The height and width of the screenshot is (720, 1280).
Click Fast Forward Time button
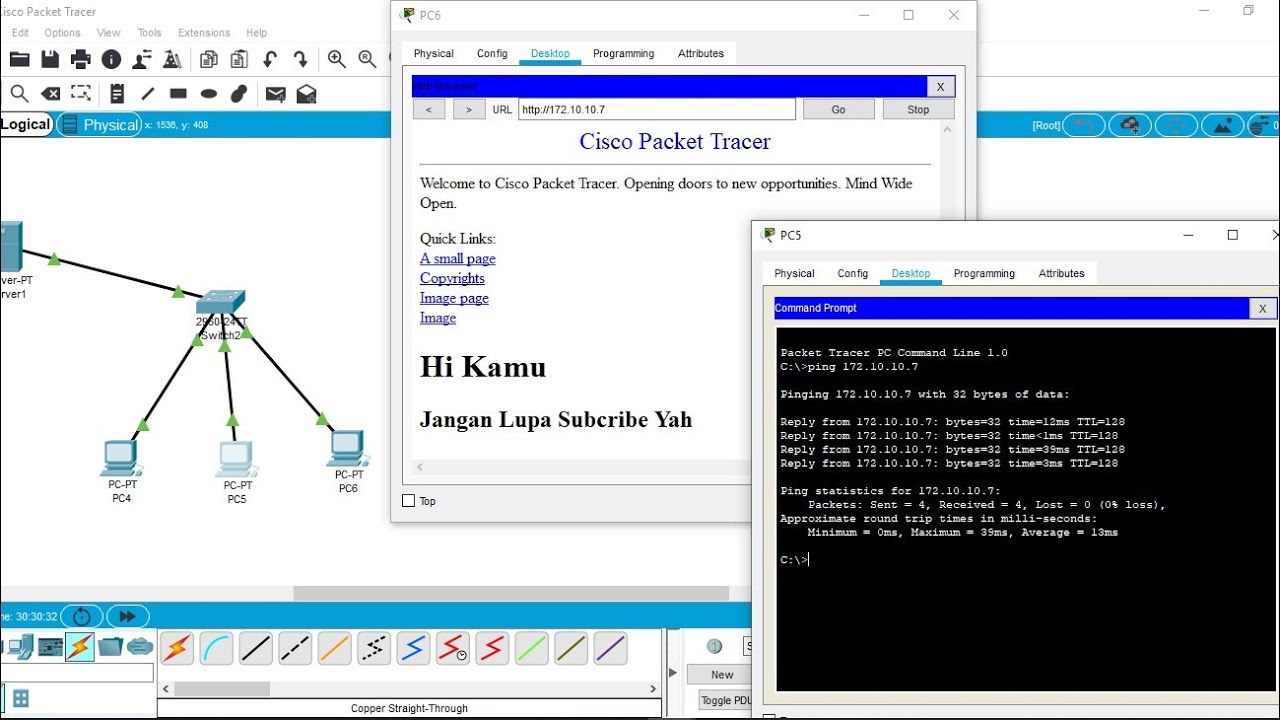pyautogui.click(x=128, y=617)
